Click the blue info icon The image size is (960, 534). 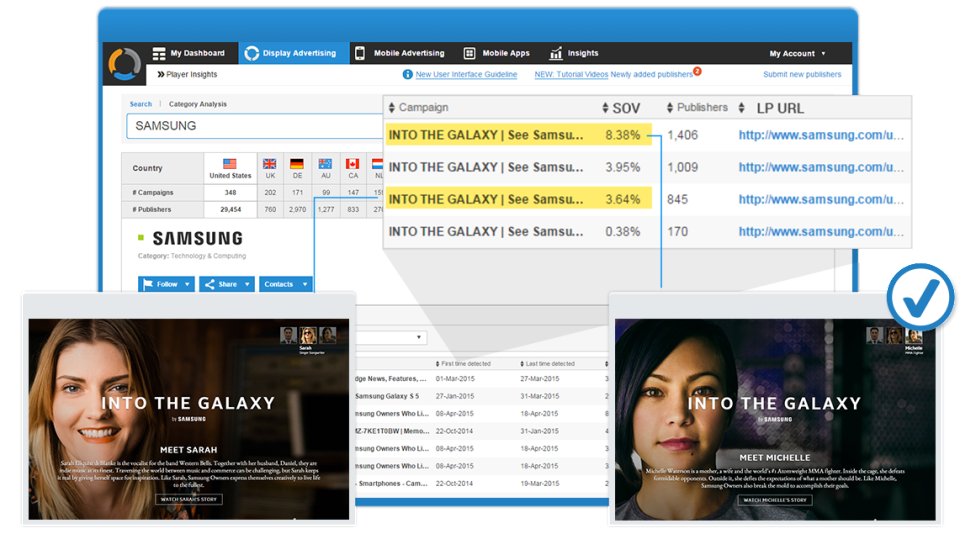point(407,74)
